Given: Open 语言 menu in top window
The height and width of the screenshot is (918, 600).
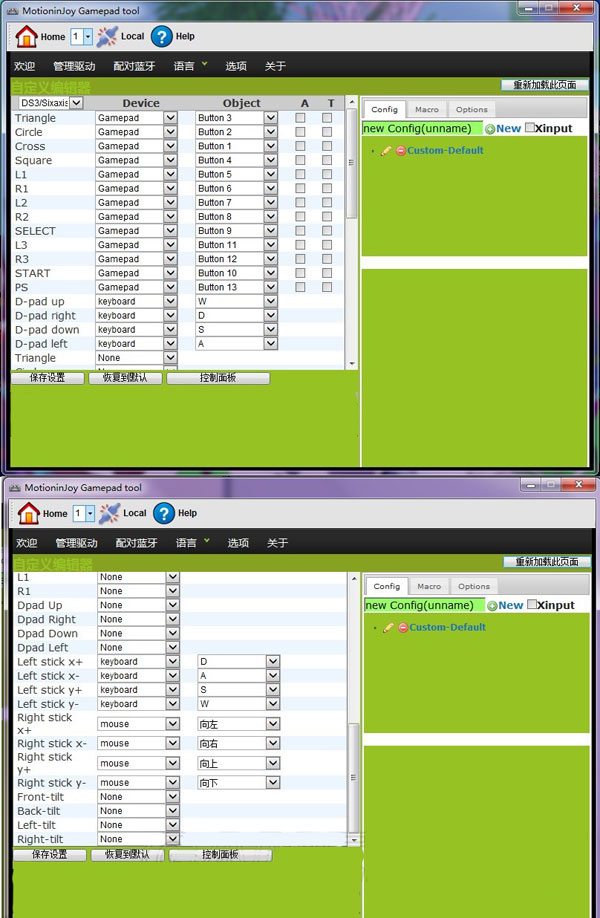Looking at the screenshot, I should click(x=184, y=66).
